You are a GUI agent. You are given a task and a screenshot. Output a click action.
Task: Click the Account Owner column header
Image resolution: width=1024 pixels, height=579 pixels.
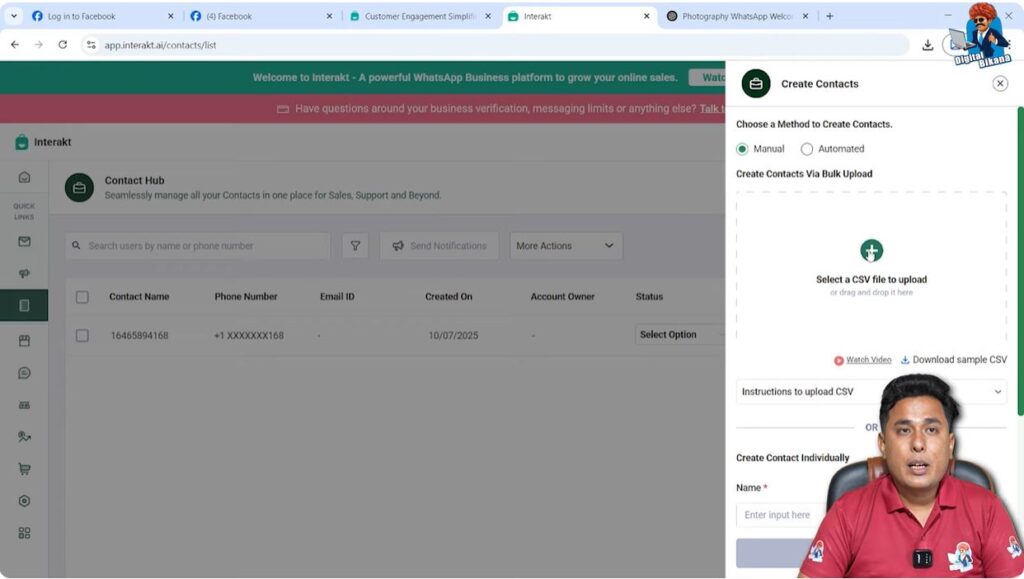click(562, 296)
